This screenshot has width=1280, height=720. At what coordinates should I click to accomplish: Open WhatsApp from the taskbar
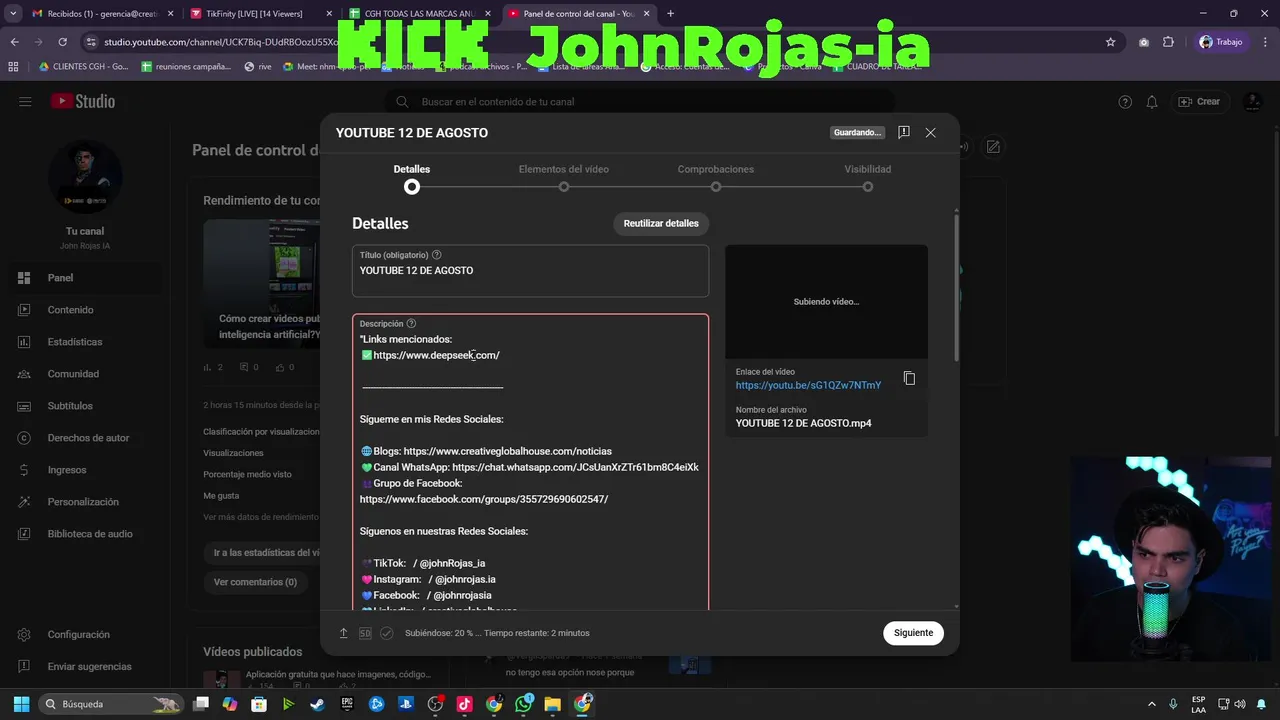click(523, 704)
